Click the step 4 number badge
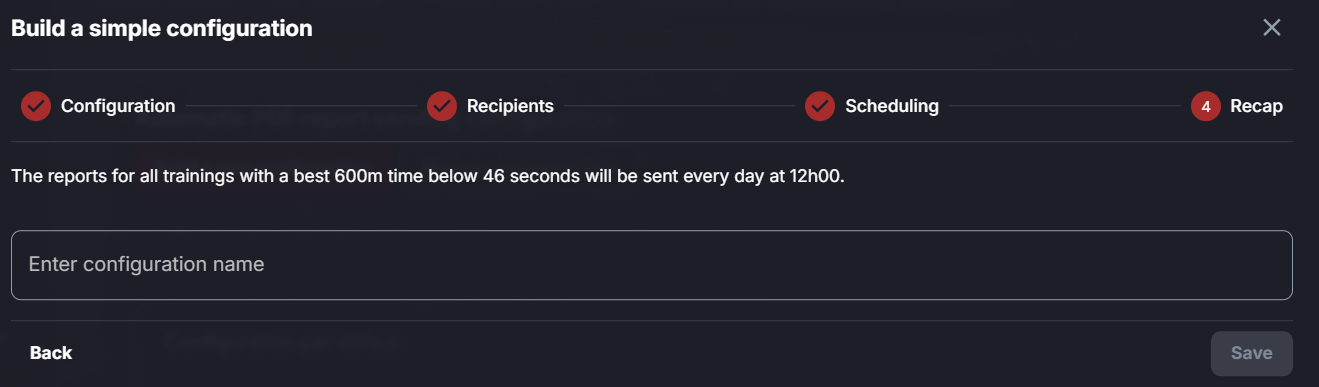This screenshot has width=1319, height=387. [x=1206, y=106]
